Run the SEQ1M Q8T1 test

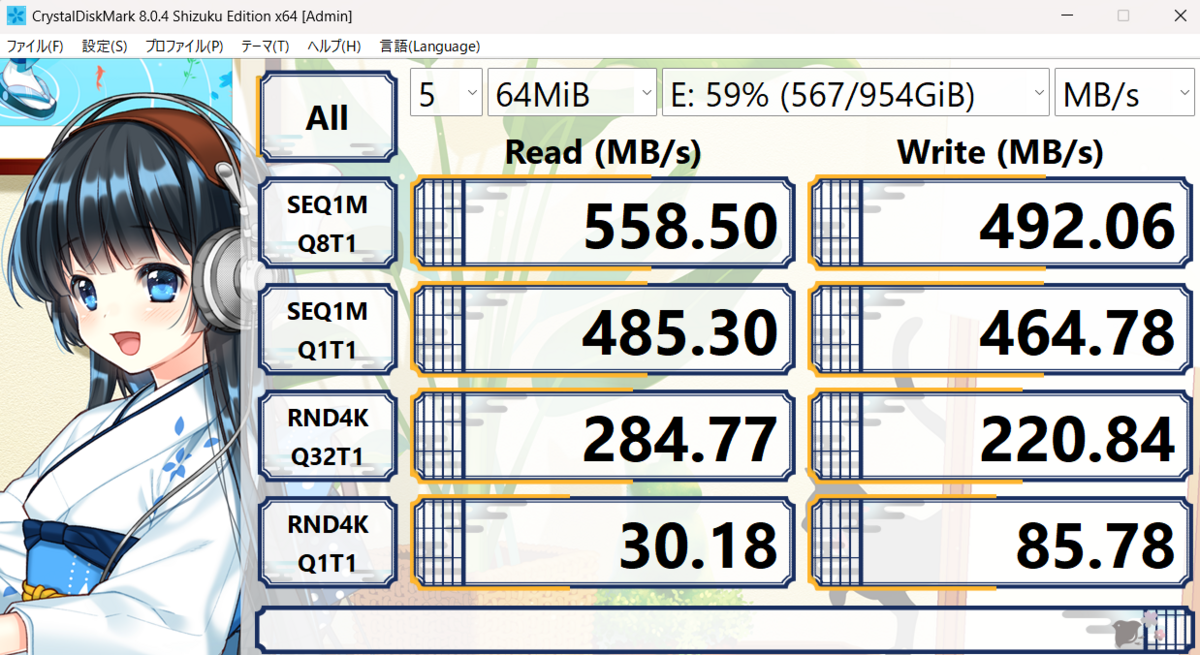(x=327, y=222)
